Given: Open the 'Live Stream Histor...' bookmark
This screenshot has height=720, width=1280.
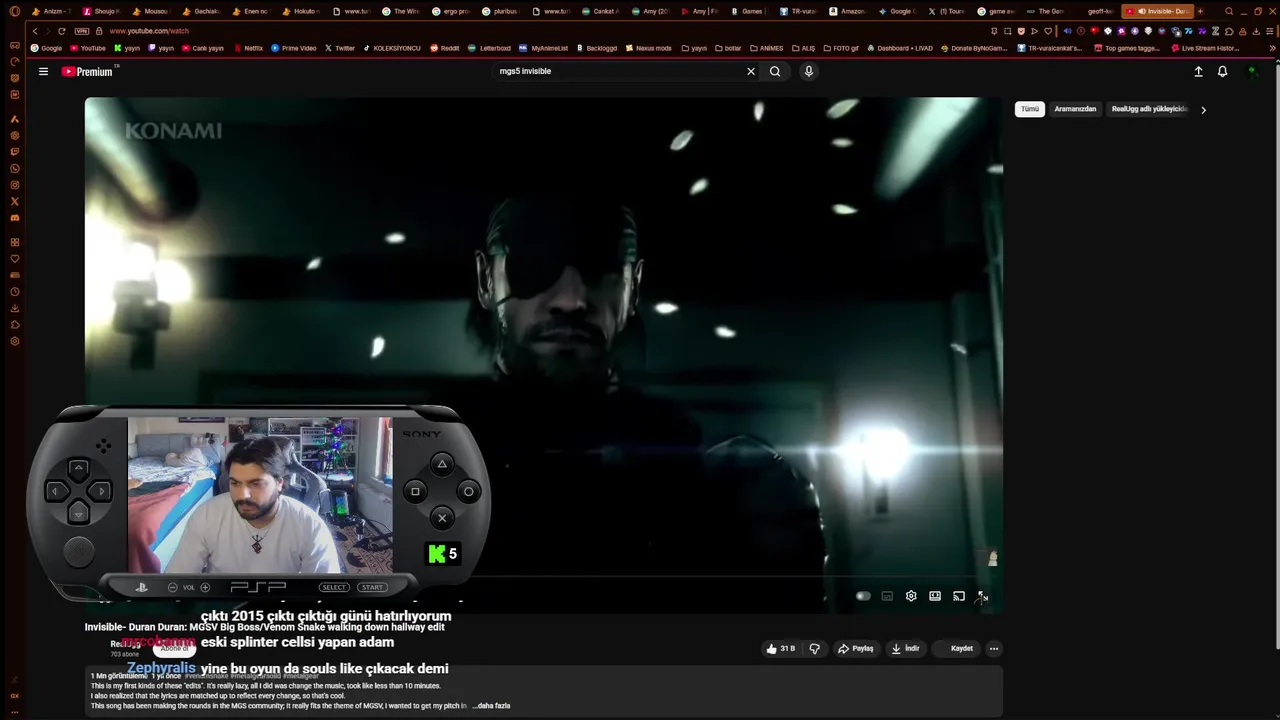Looking at the screenshot, I should [x=1205, y=48].
